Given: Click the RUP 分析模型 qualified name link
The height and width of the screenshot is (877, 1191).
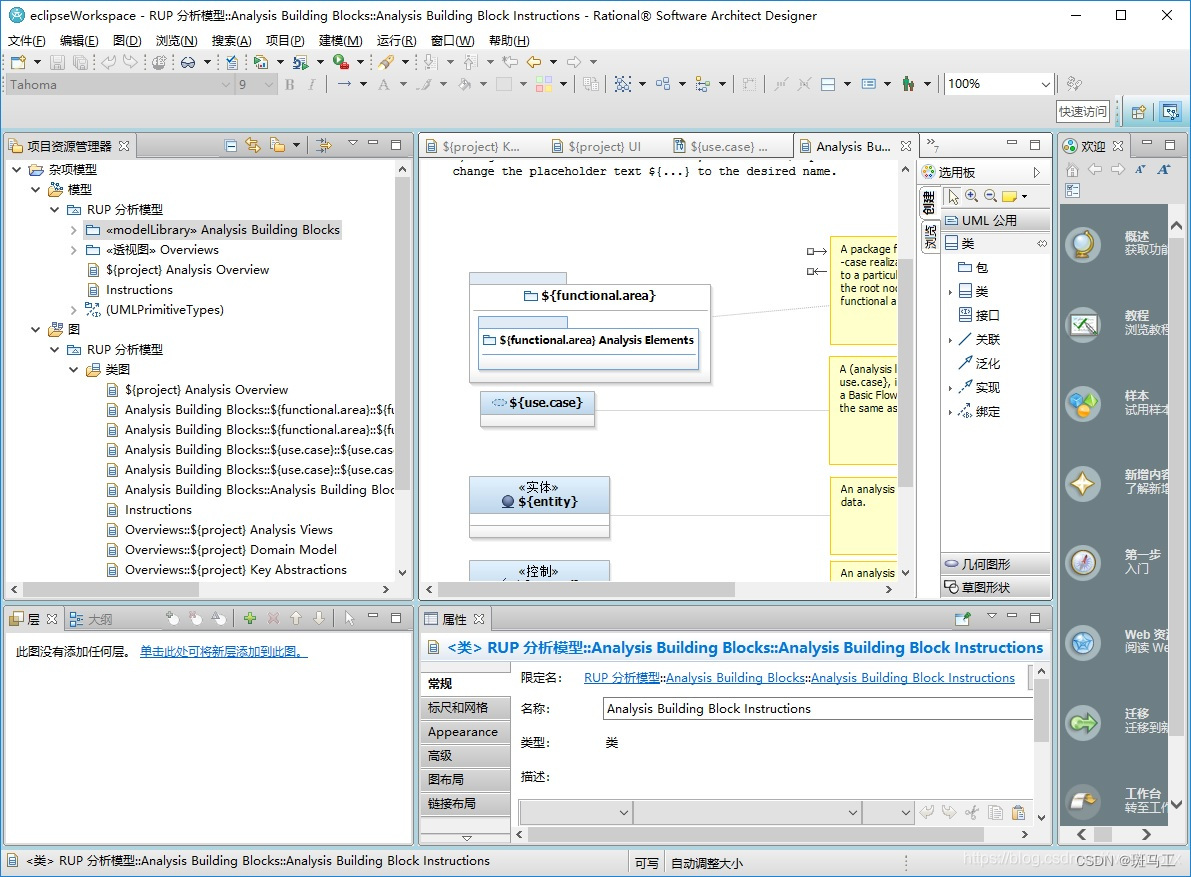Looking at the screenshot, I should point(622,677).
